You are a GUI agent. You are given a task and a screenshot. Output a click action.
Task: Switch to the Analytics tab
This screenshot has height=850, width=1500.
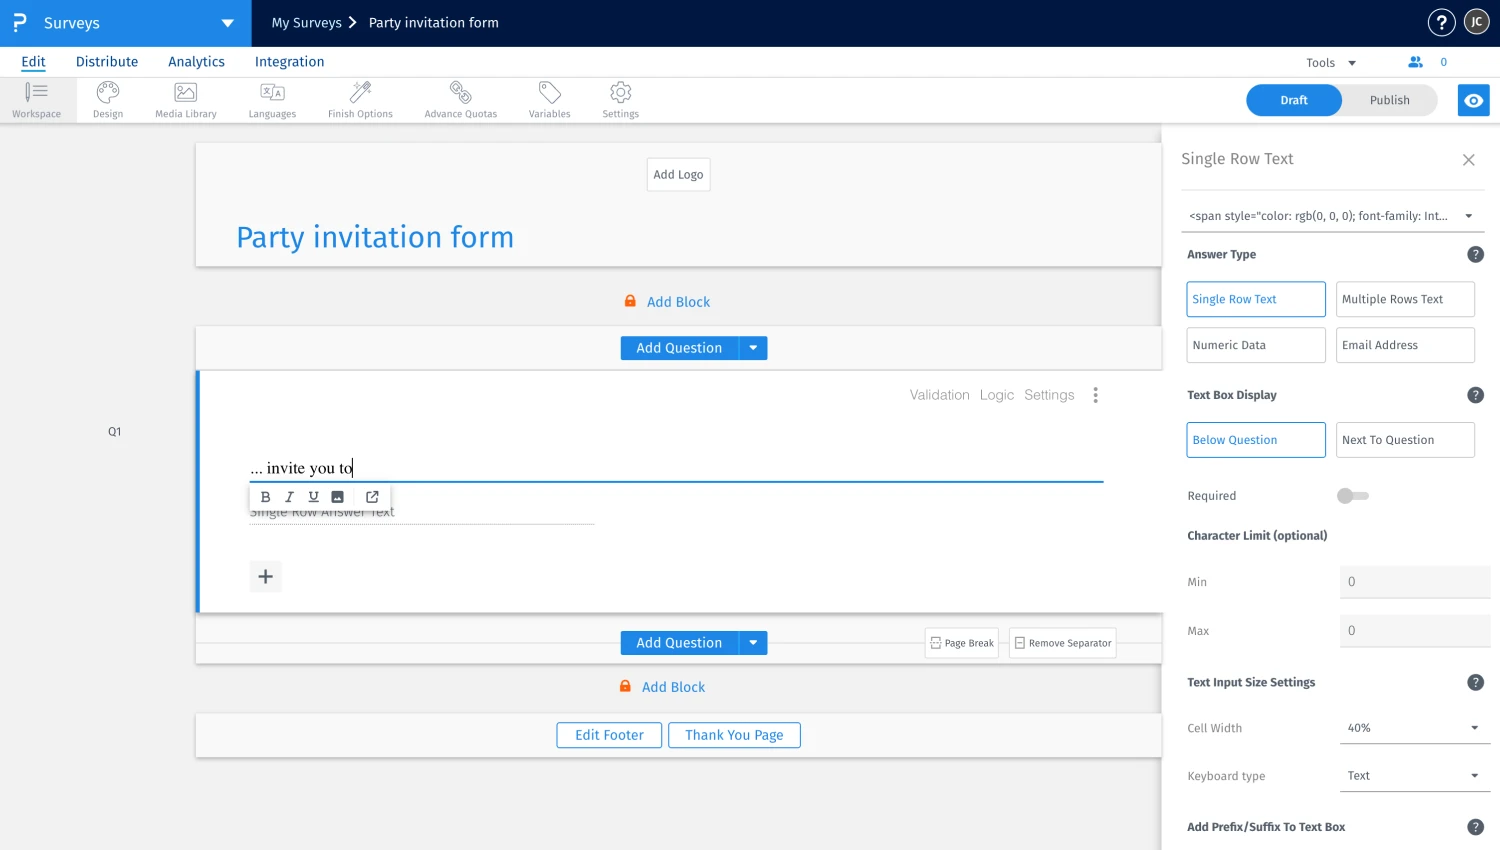(195, 61)
